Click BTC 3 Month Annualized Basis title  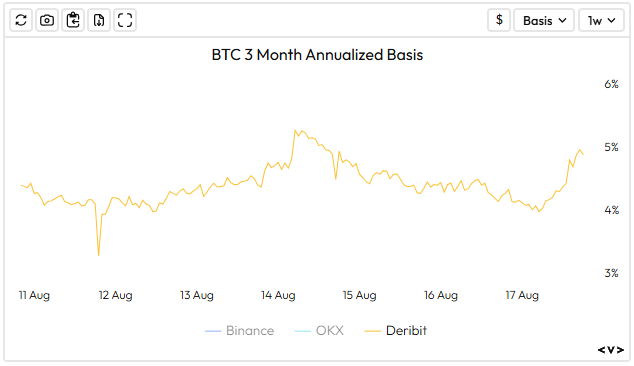317,55
